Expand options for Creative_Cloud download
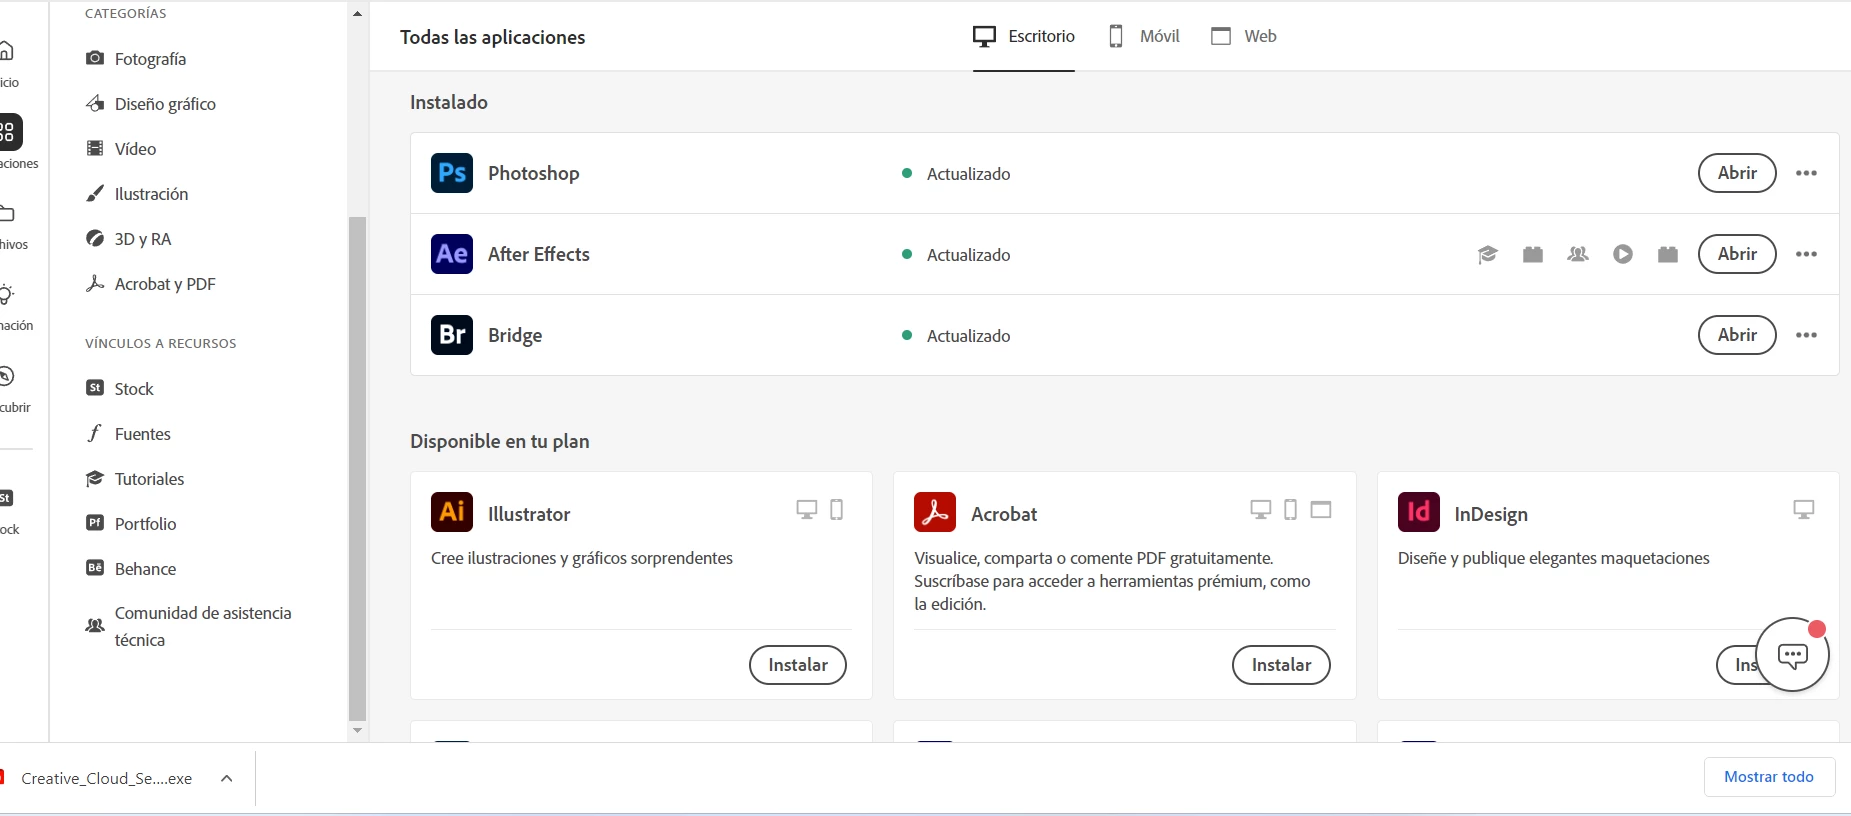This screenshot has width=1851, height=816. (227, 778)
